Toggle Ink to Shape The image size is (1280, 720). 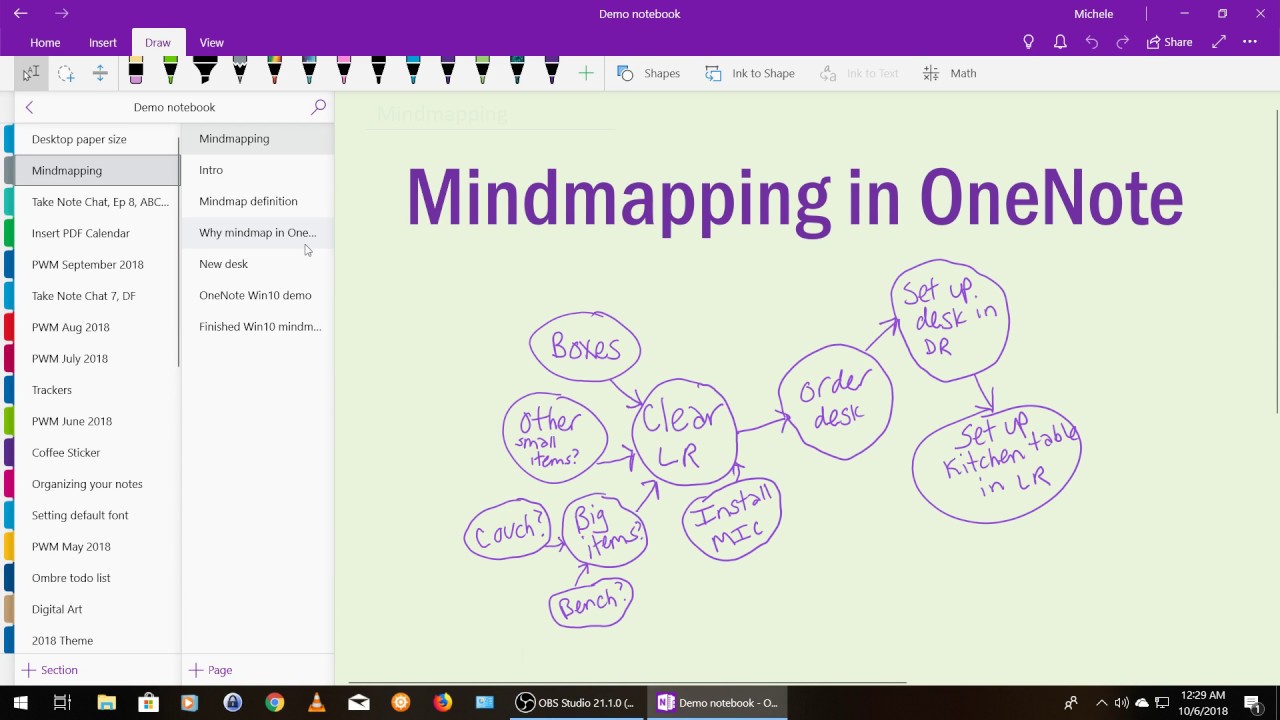click(750, 73)
